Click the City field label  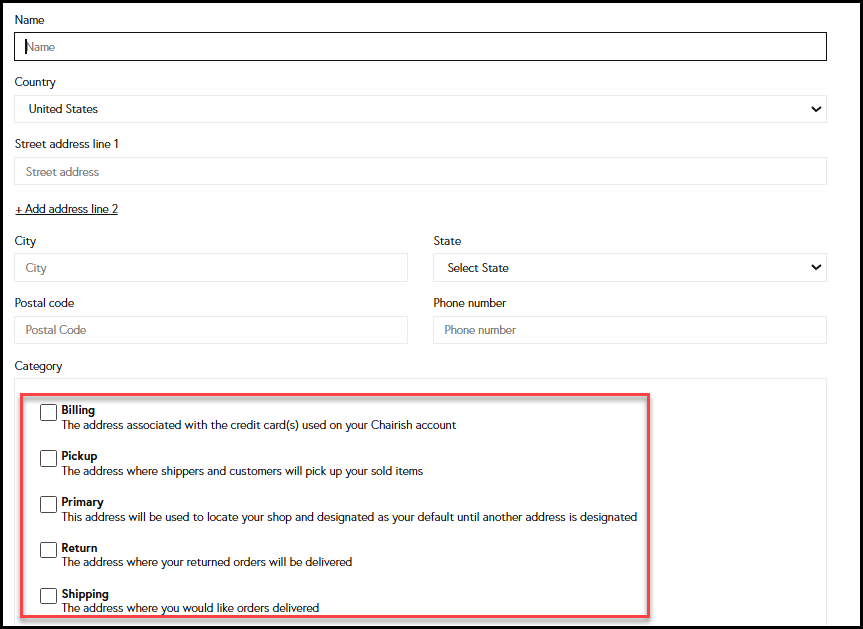[x=25, y=242]
